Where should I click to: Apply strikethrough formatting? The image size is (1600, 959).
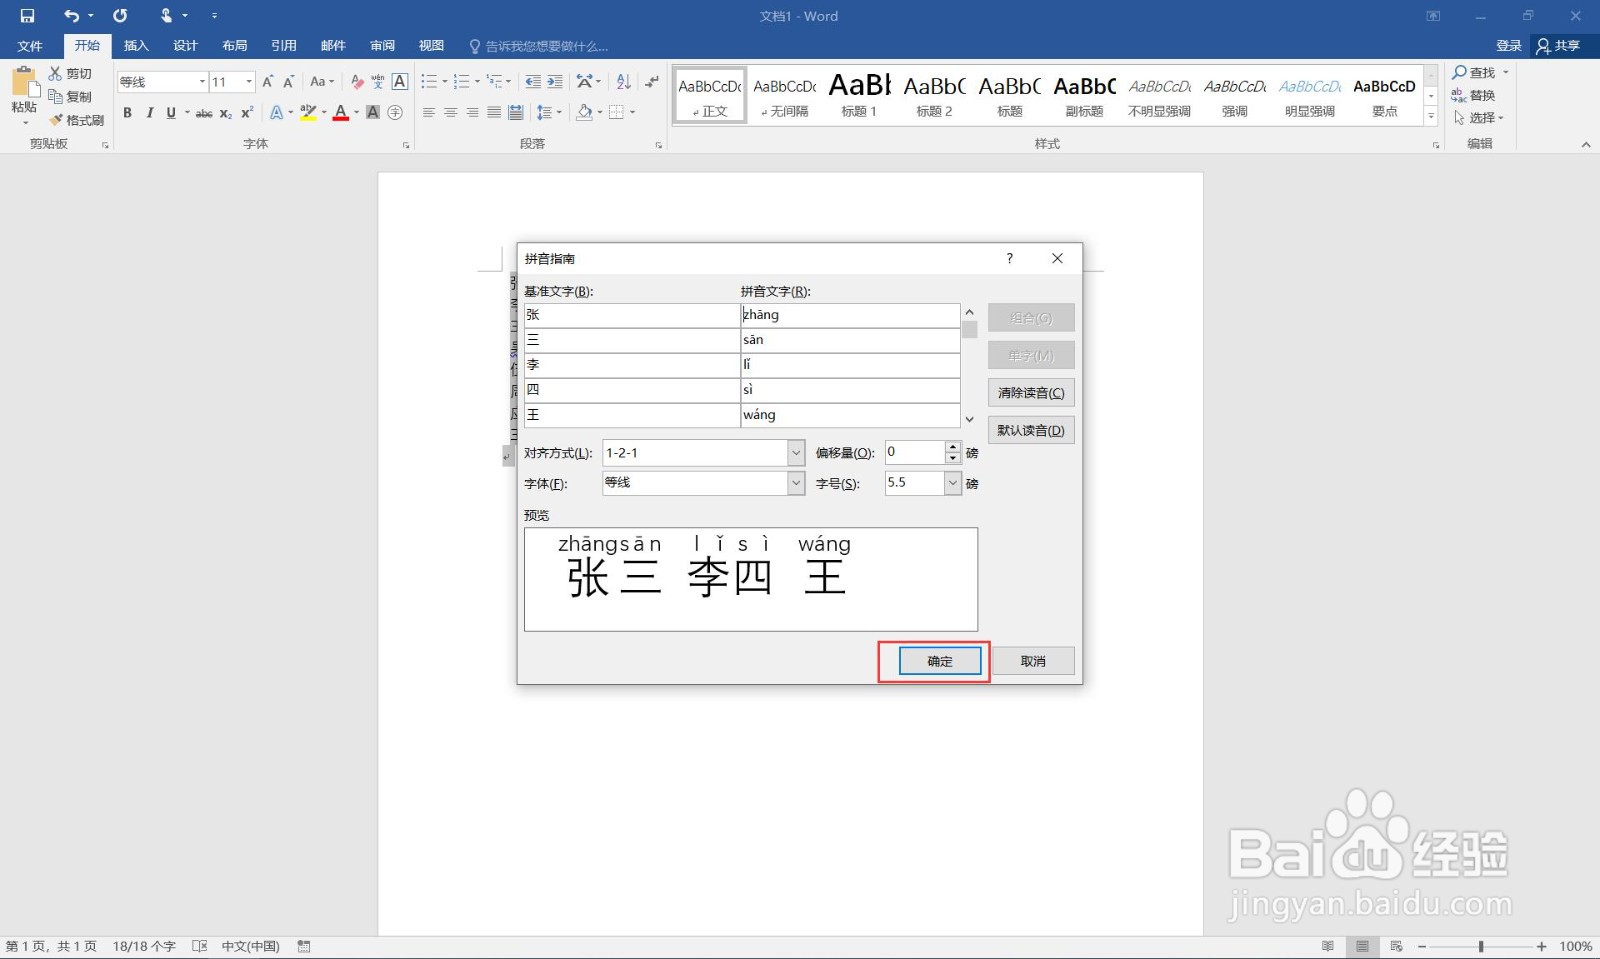(x=204, y=113)
